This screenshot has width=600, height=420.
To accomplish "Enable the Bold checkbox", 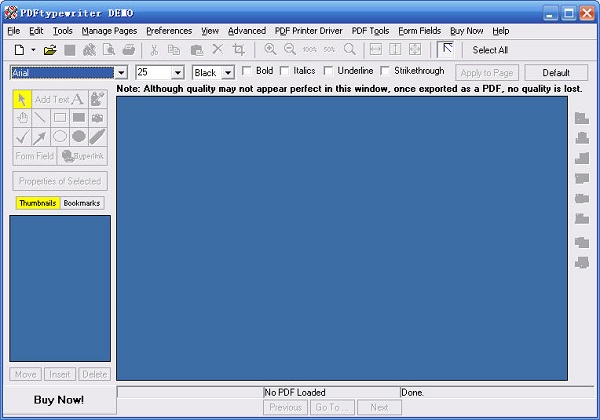I will (247, 71).
